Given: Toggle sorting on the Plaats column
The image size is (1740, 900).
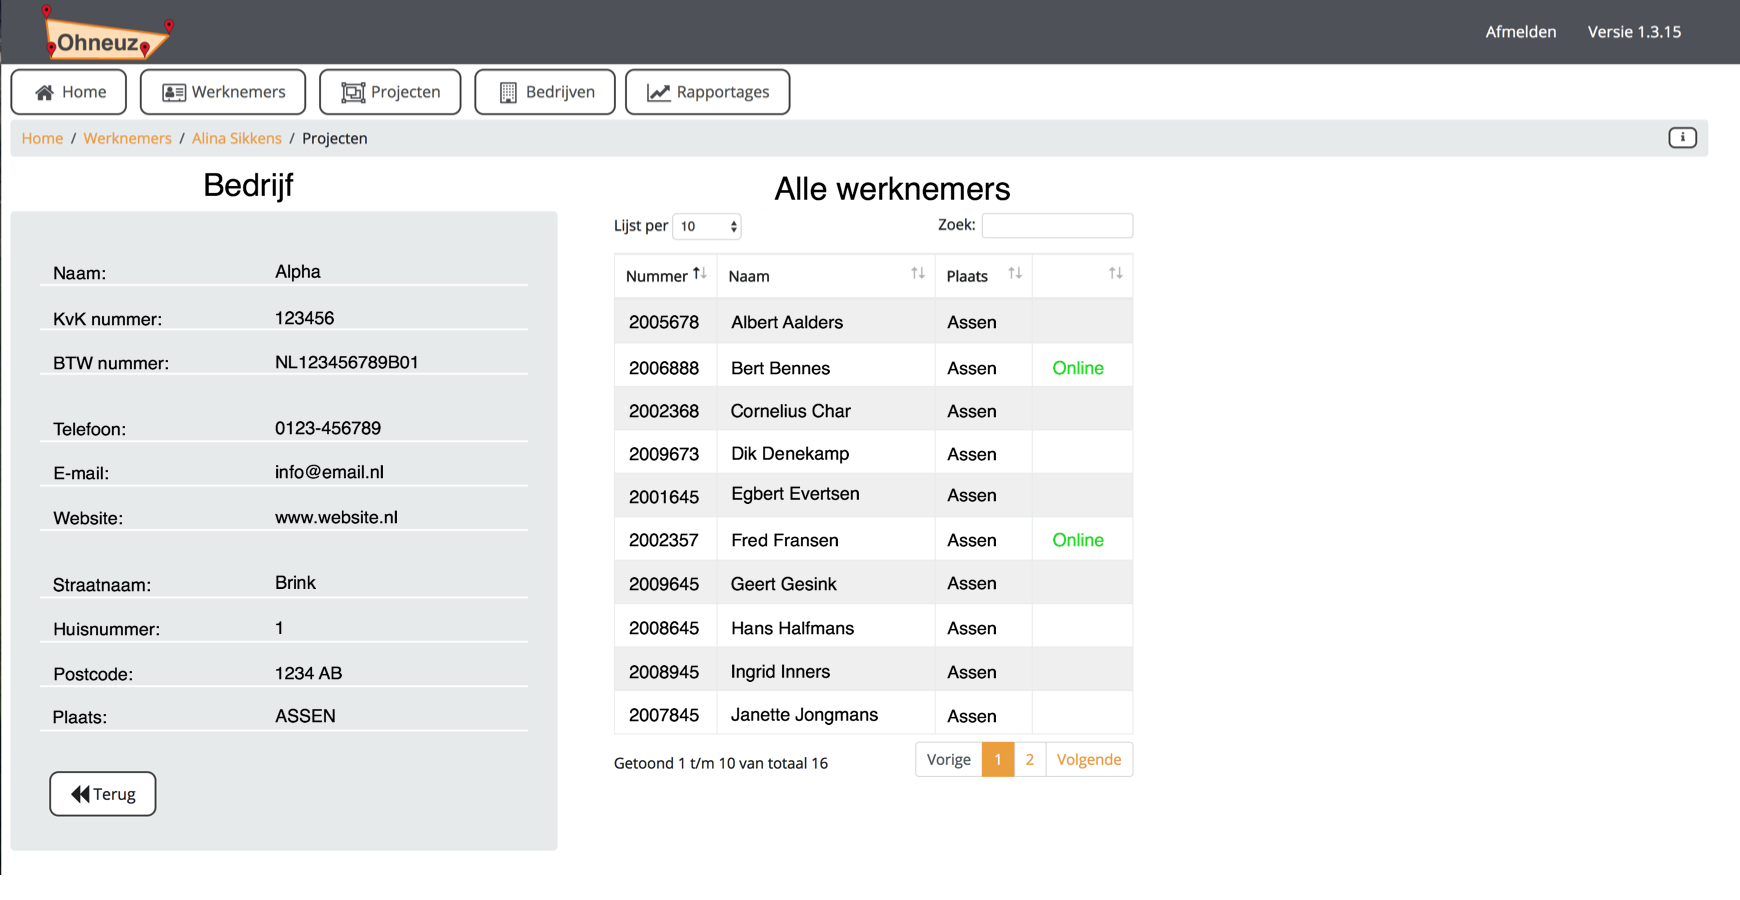Looking at the screenshot, I should (x=1014, y=273).
